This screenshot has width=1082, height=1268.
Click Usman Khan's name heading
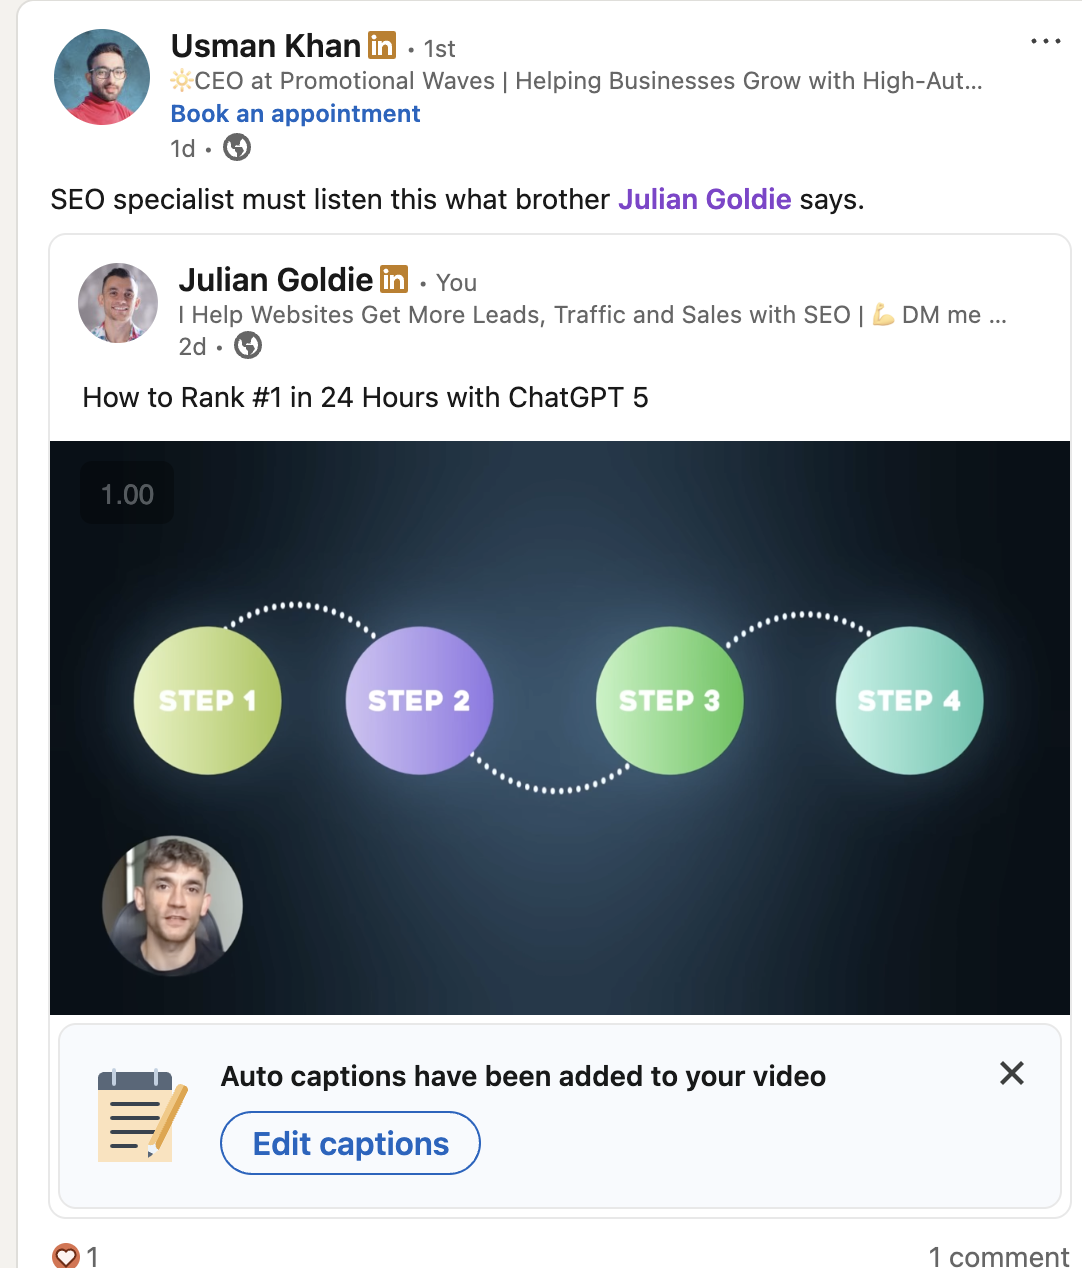266,46
